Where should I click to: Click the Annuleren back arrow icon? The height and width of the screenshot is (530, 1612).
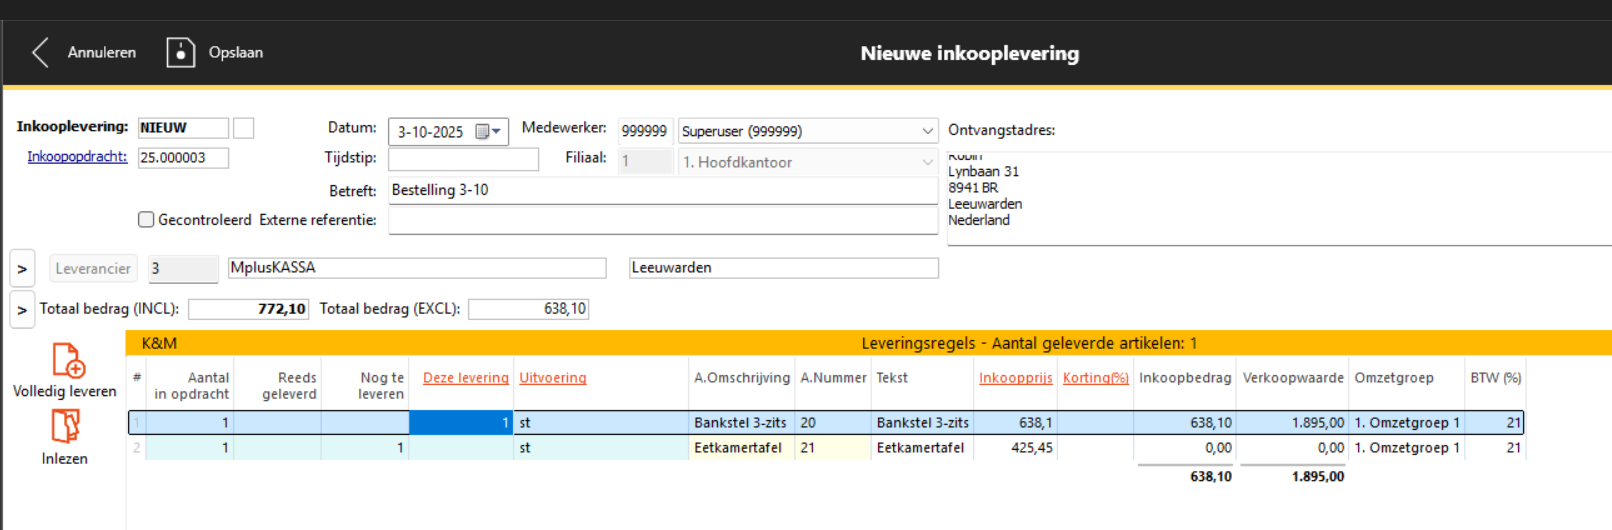pos(40,53)
